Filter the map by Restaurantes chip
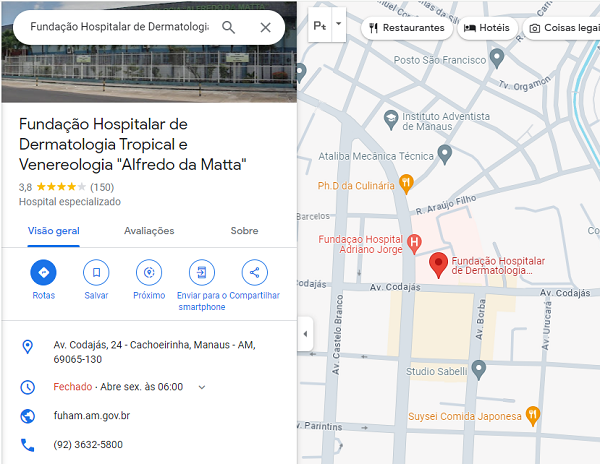This screenshot has width=600, height=464. (407, 28)
